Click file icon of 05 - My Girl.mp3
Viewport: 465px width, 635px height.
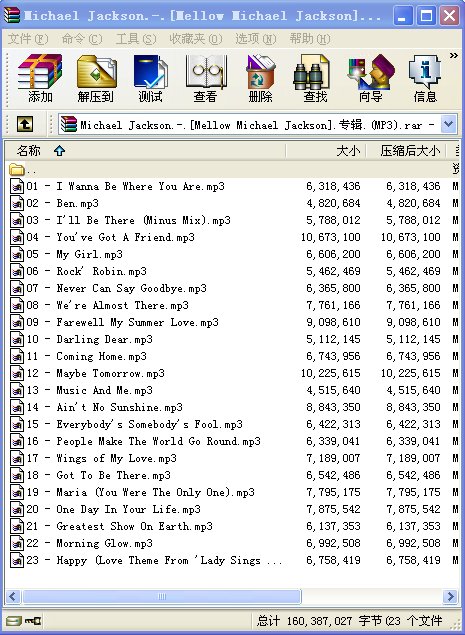(x=17, y=254)
